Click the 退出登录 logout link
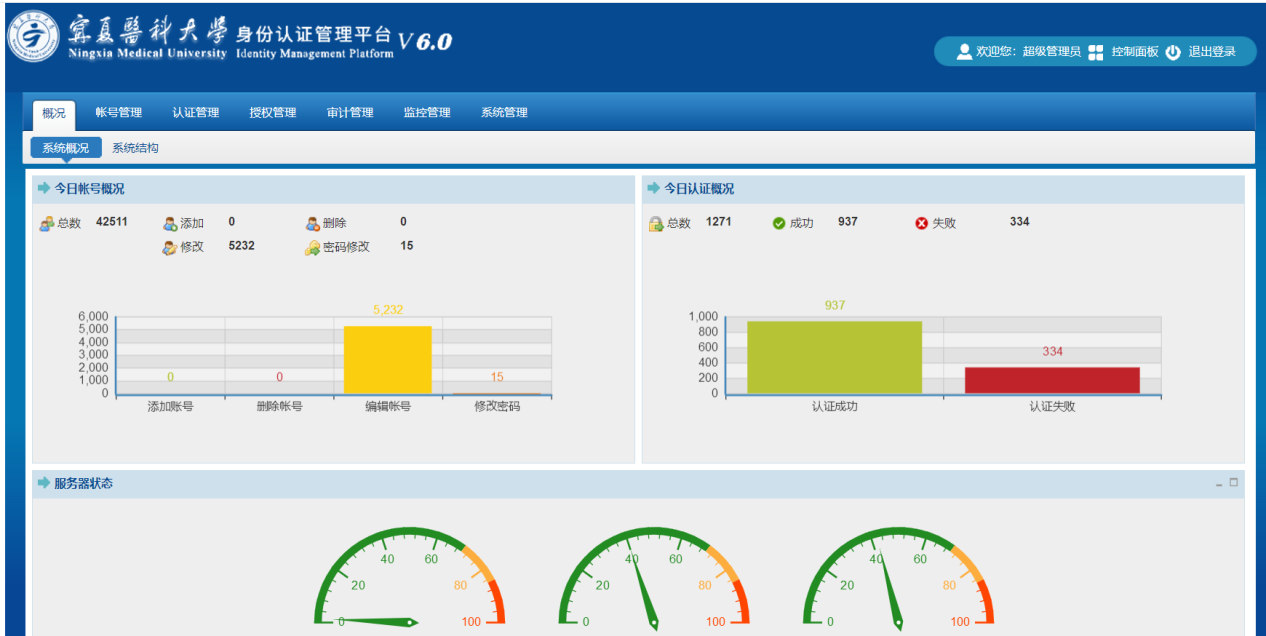1266x636 pixels. pos(1212,52)
